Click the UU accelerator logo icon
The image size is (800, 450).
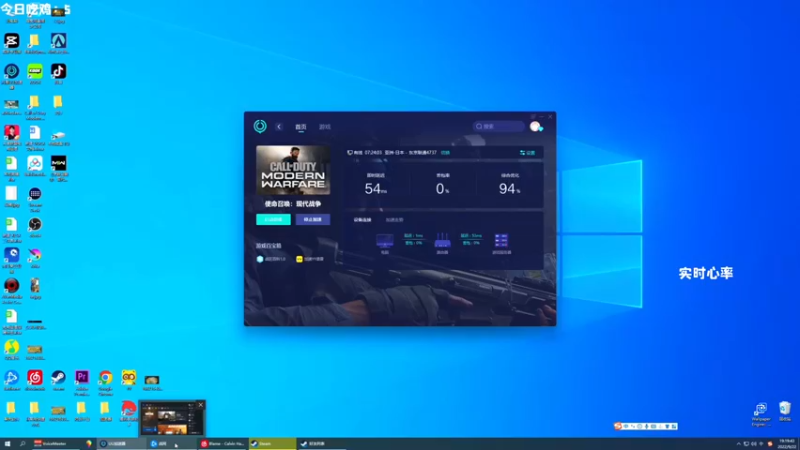coord(260,126)
